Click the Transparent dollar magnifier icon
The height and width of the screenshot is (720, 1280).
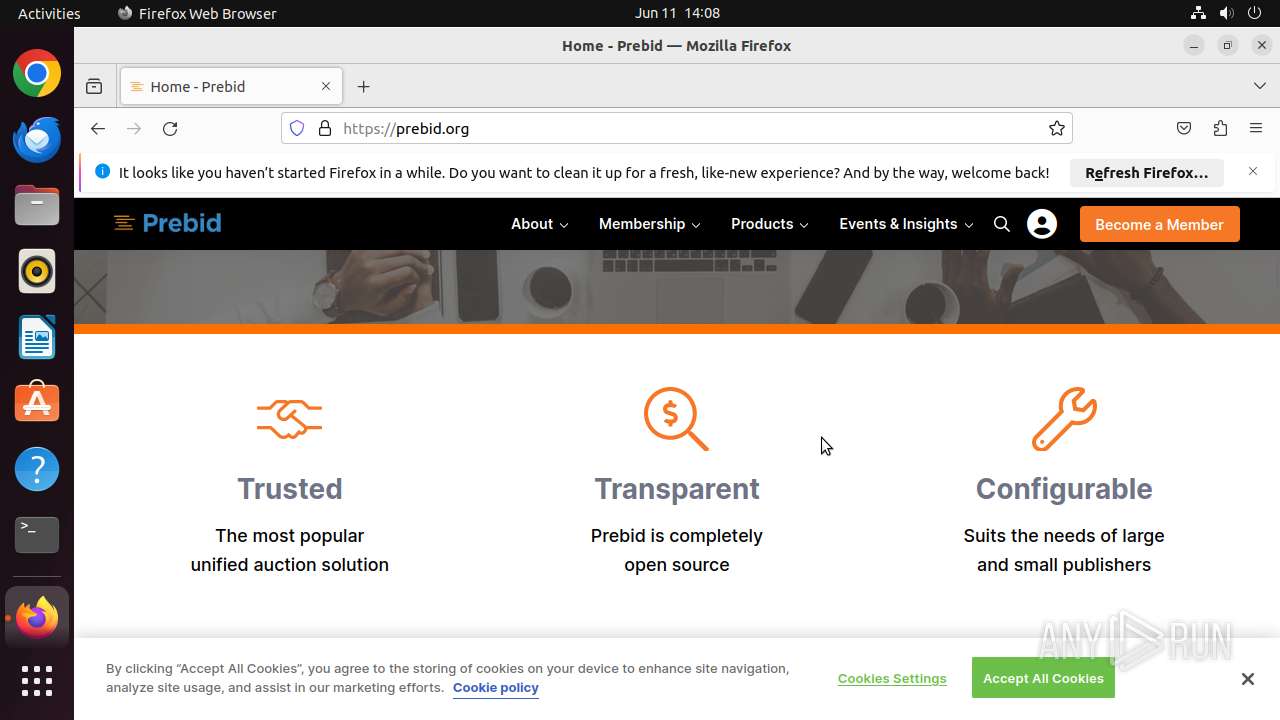pos(676,419)
